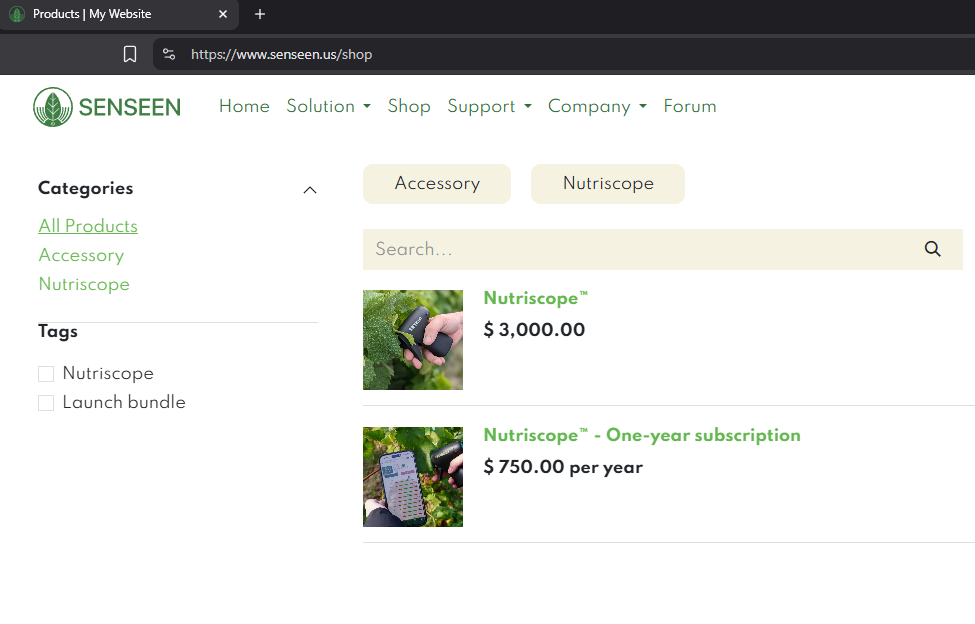
Task: Check the Nutriscope tag checkbox
Action: coord(46,373)
